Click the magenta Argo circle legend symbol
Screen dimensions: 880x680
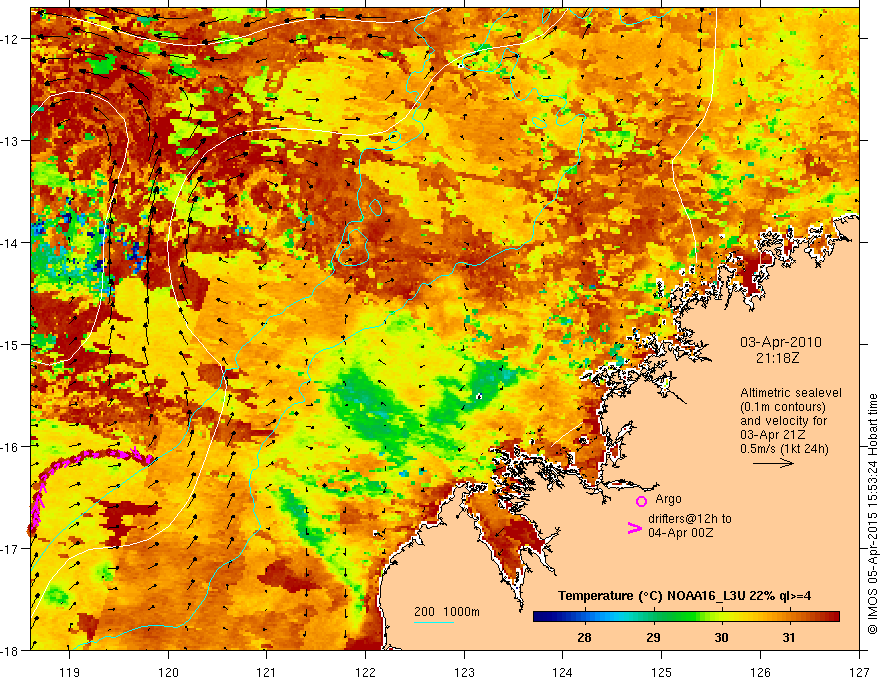point(641,501)
